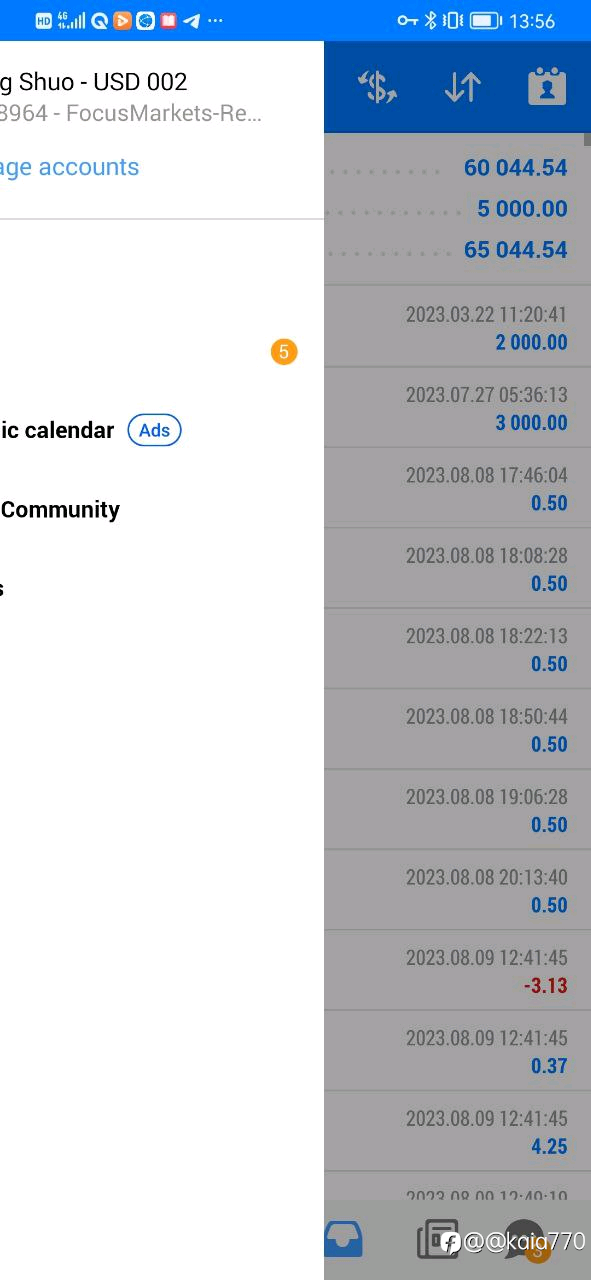Image resolution: width=591 pixels, height=1280 pixels.
Task: Select the 2023.08.08 20:13:40 entry
Action: pos(457,890)
